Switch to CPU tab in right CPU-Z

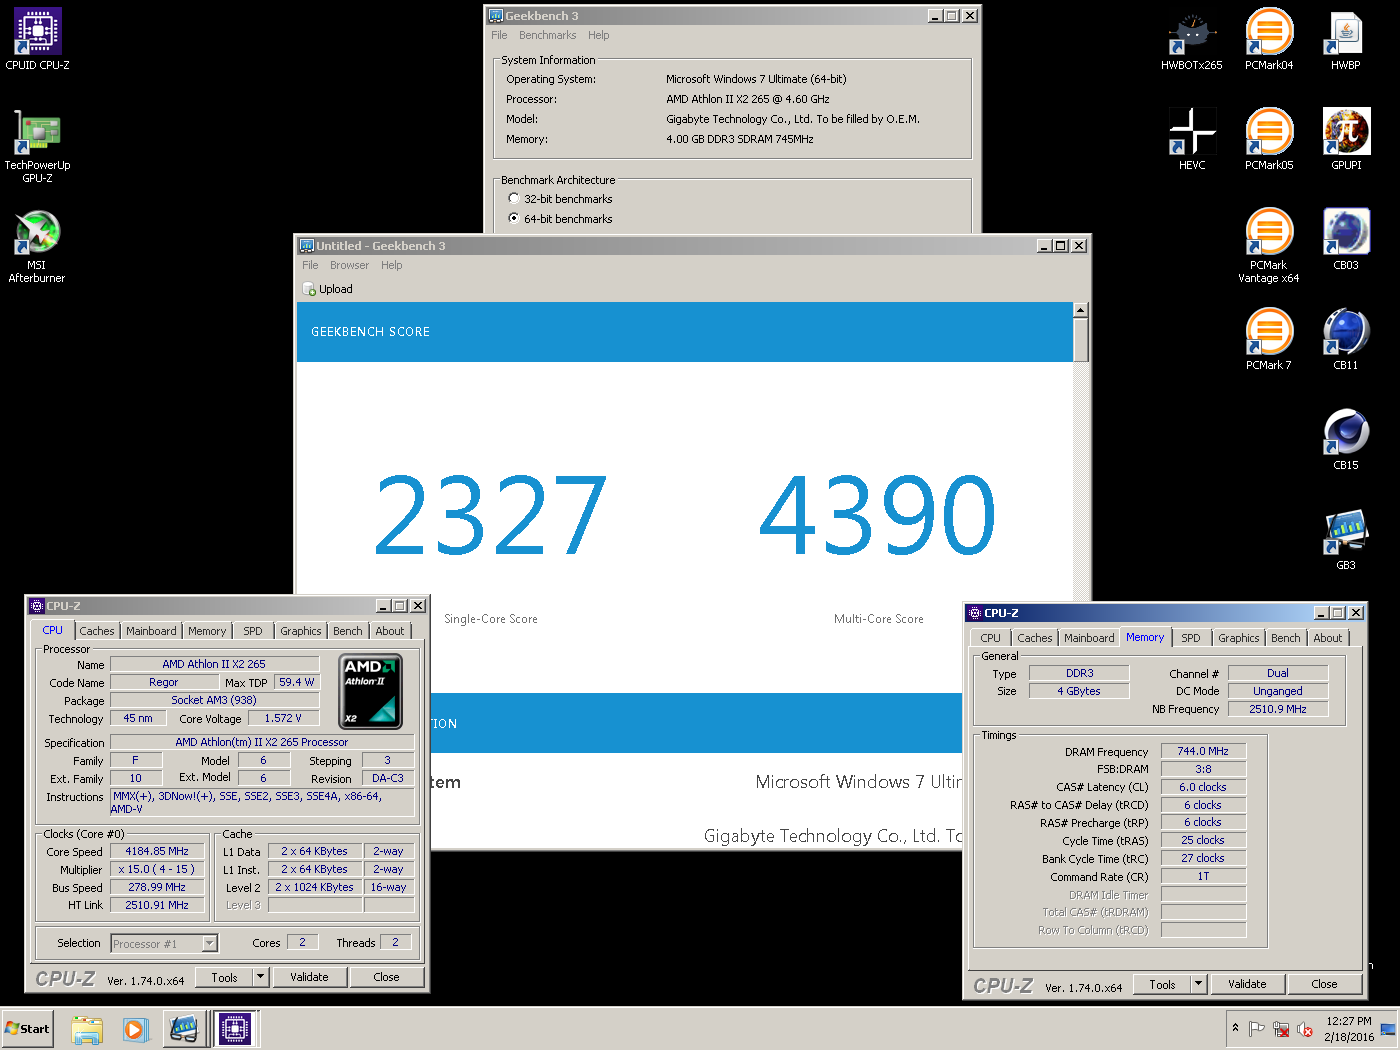(x=990, y=638)
